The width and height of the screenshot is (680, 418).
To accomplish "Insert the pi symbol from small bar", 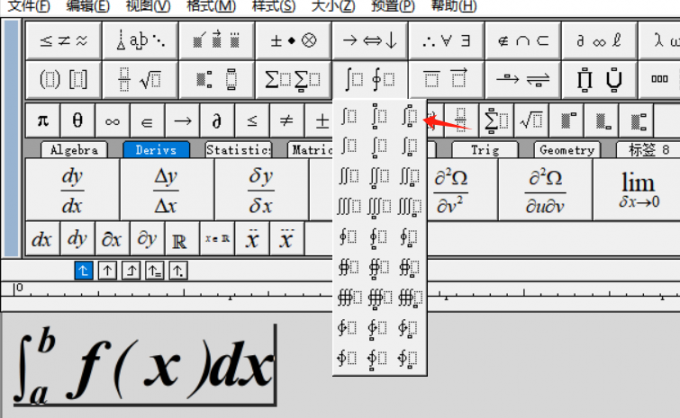I will click(42, 120).
